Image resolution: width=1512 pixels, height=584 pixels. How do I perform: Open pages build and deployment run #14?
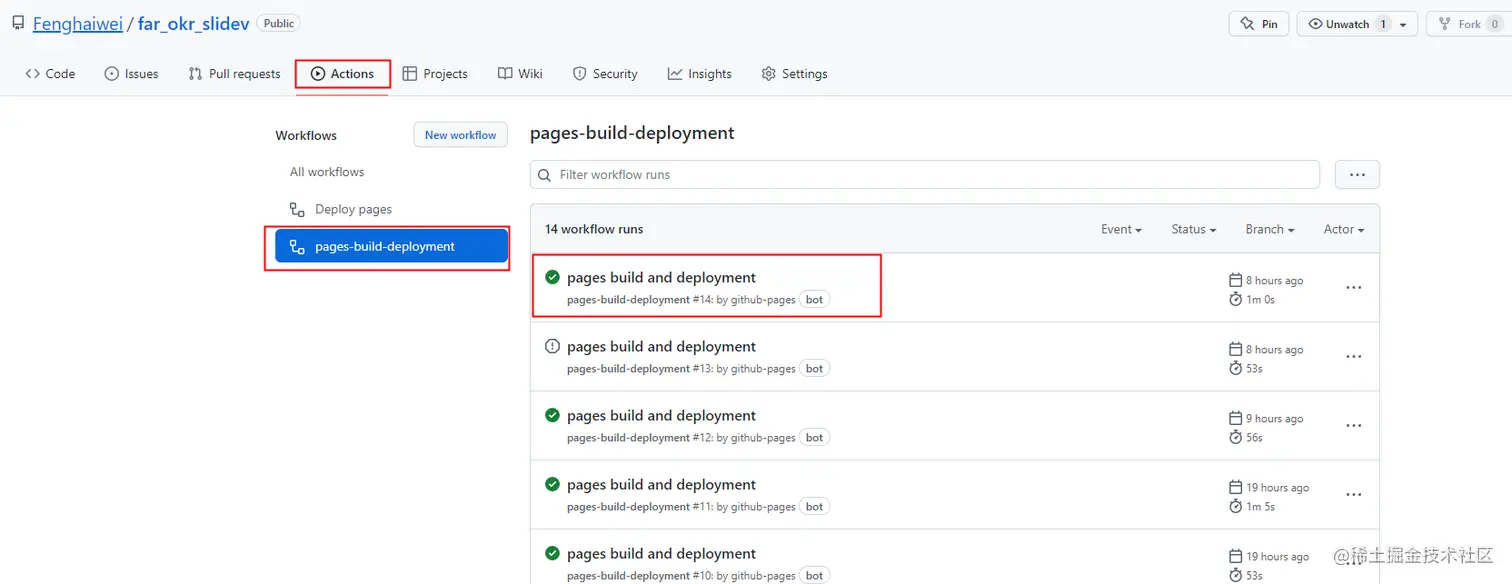pos(661,277)
